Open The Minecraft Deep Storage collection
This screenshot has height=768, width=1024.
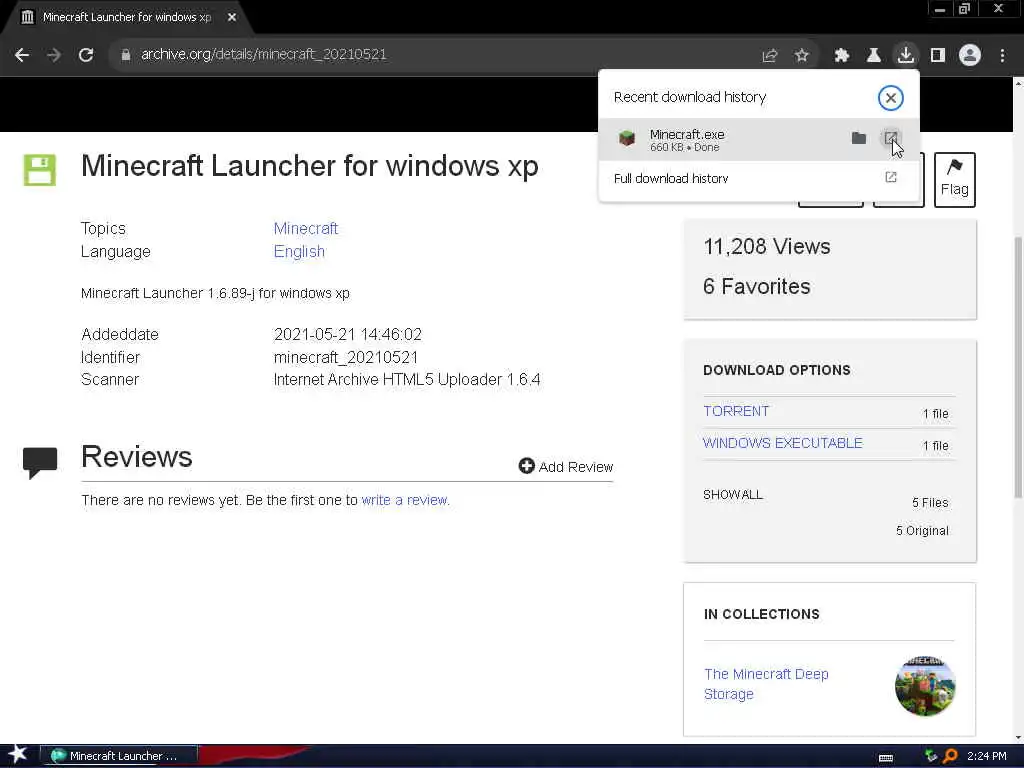coord(766,684)
